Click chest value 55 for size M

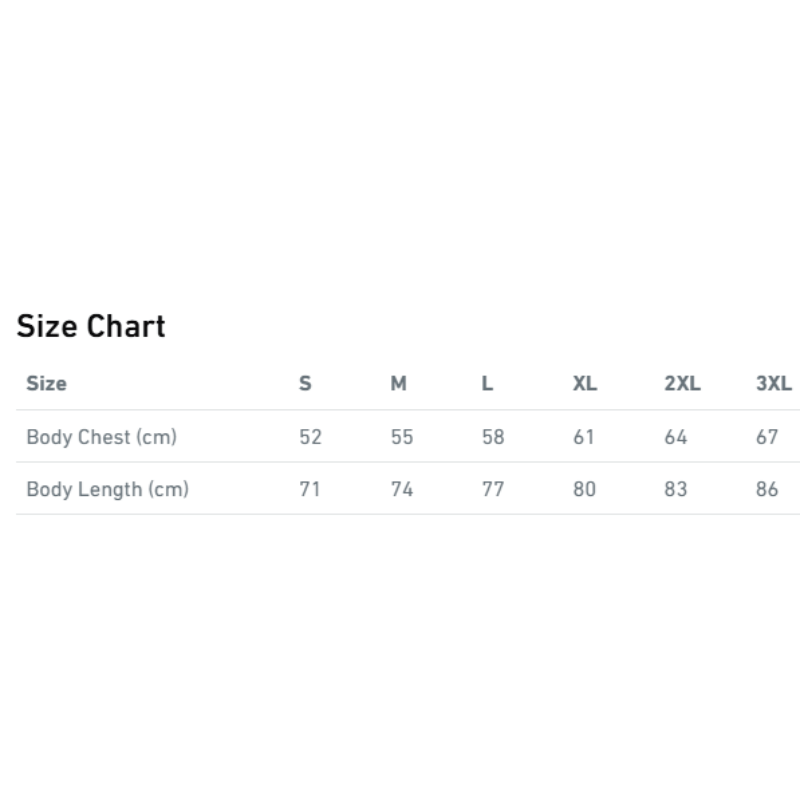point(402,437)
